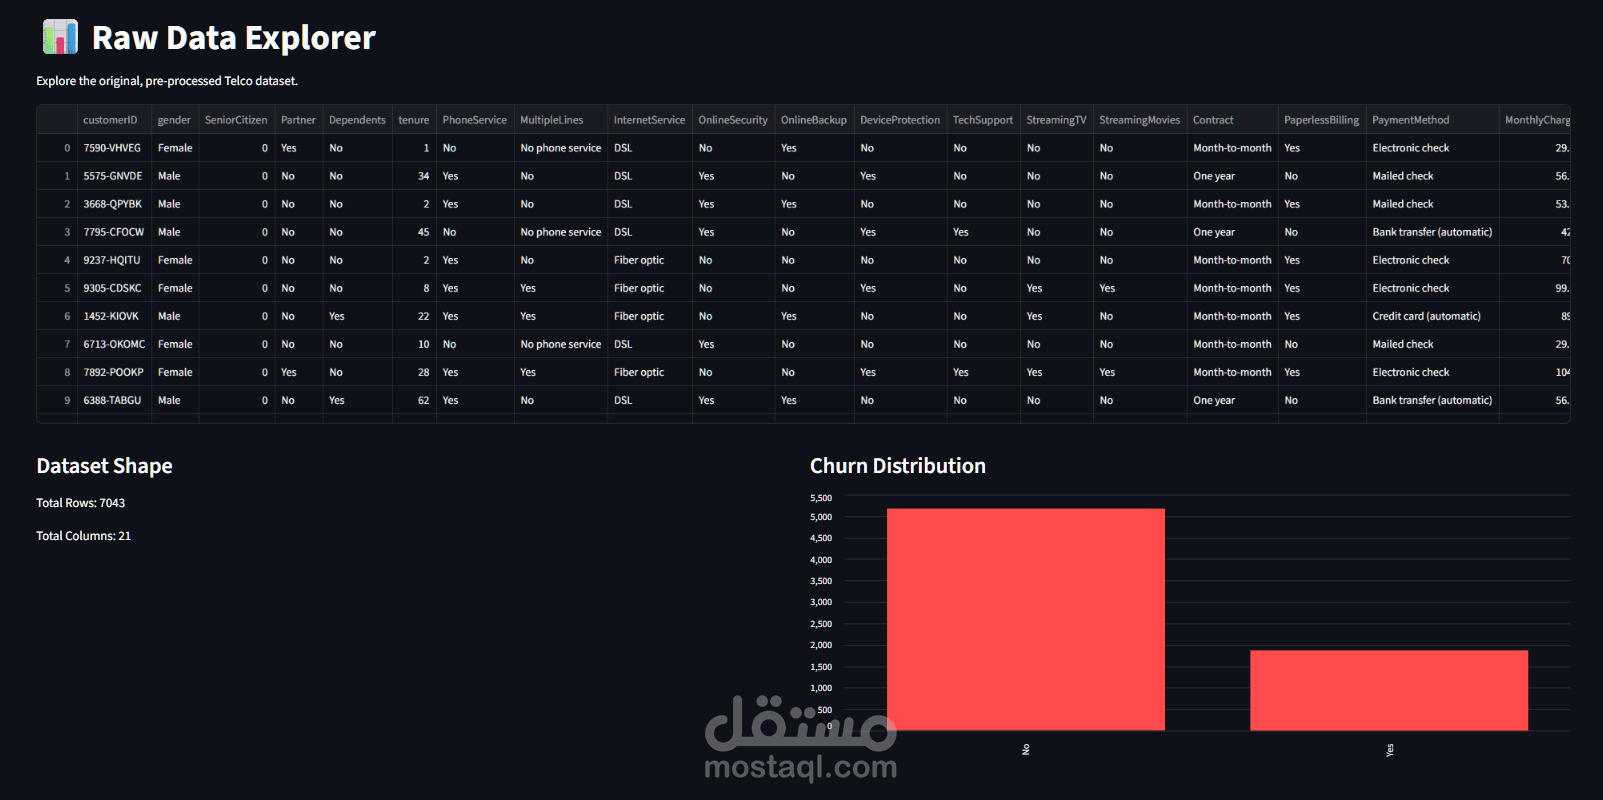Select customer ID cell 9237-HQITU

tap(112, 260)
